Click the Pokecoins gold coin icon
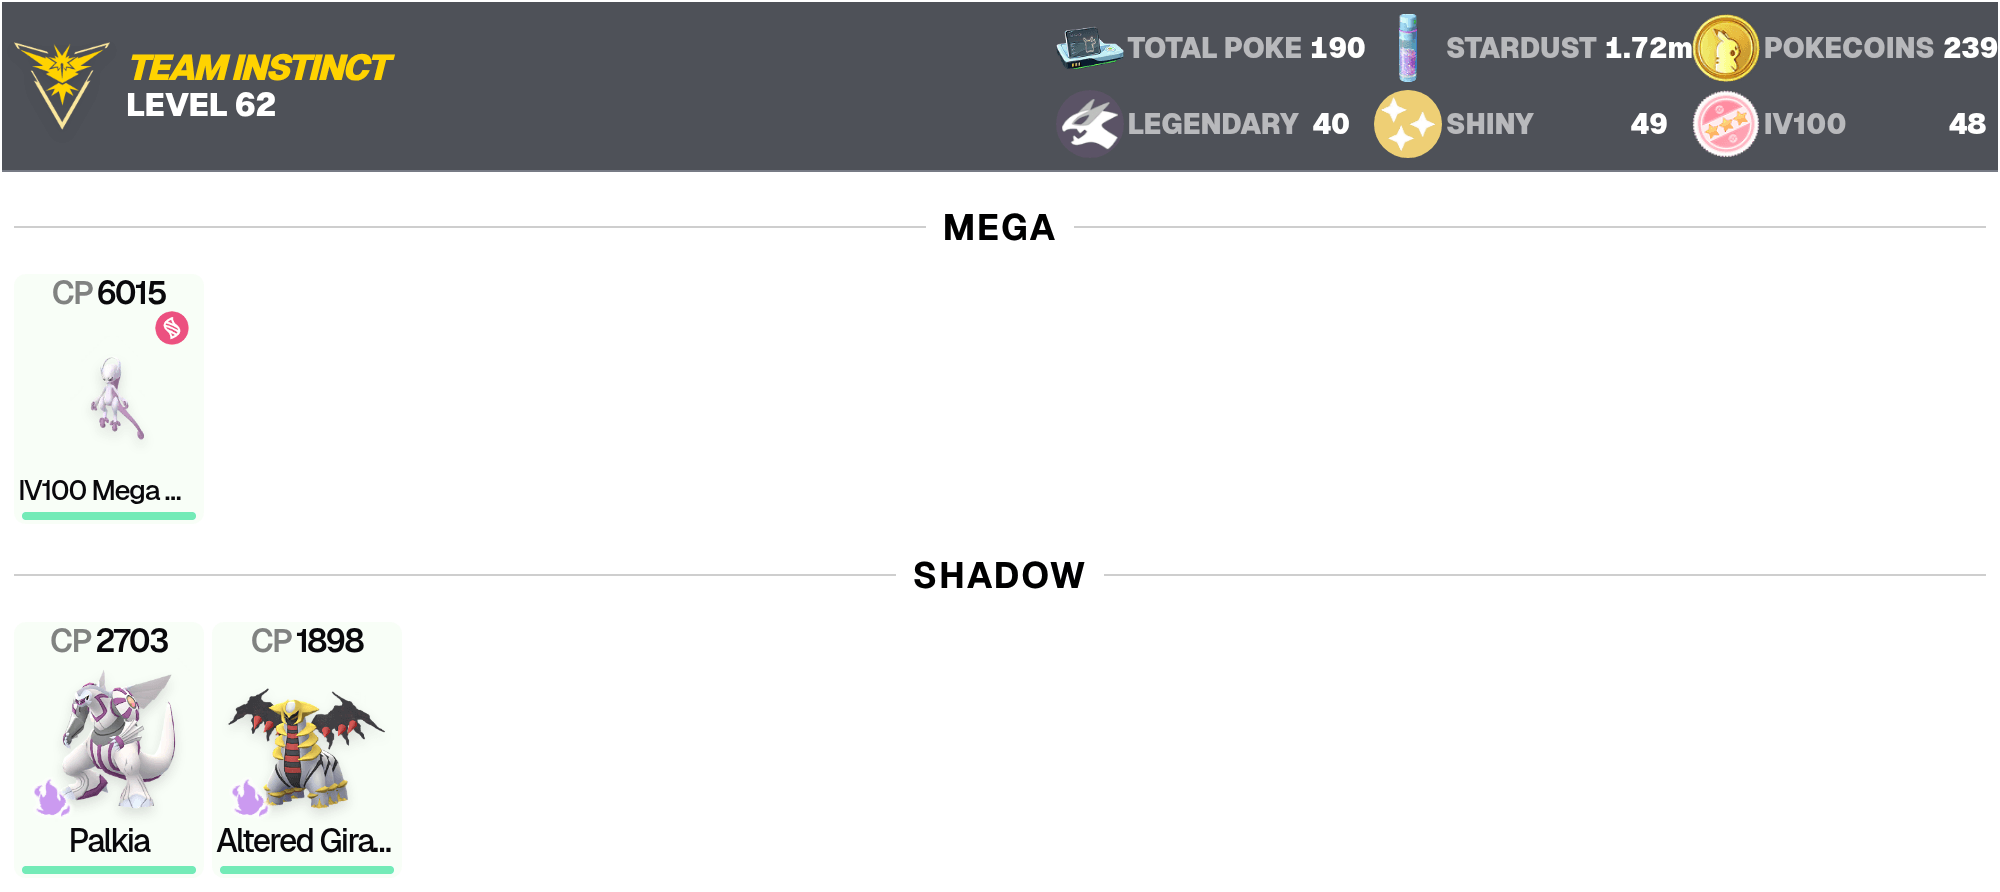 1725,48
